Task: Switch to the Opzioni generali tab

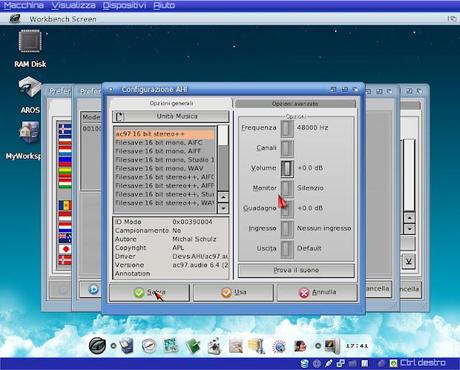Action: pos(171,103)
